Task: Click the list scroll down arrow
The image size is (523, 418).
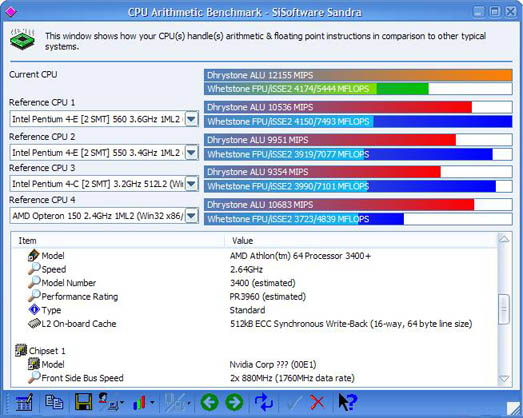Action: click(504, 379)
